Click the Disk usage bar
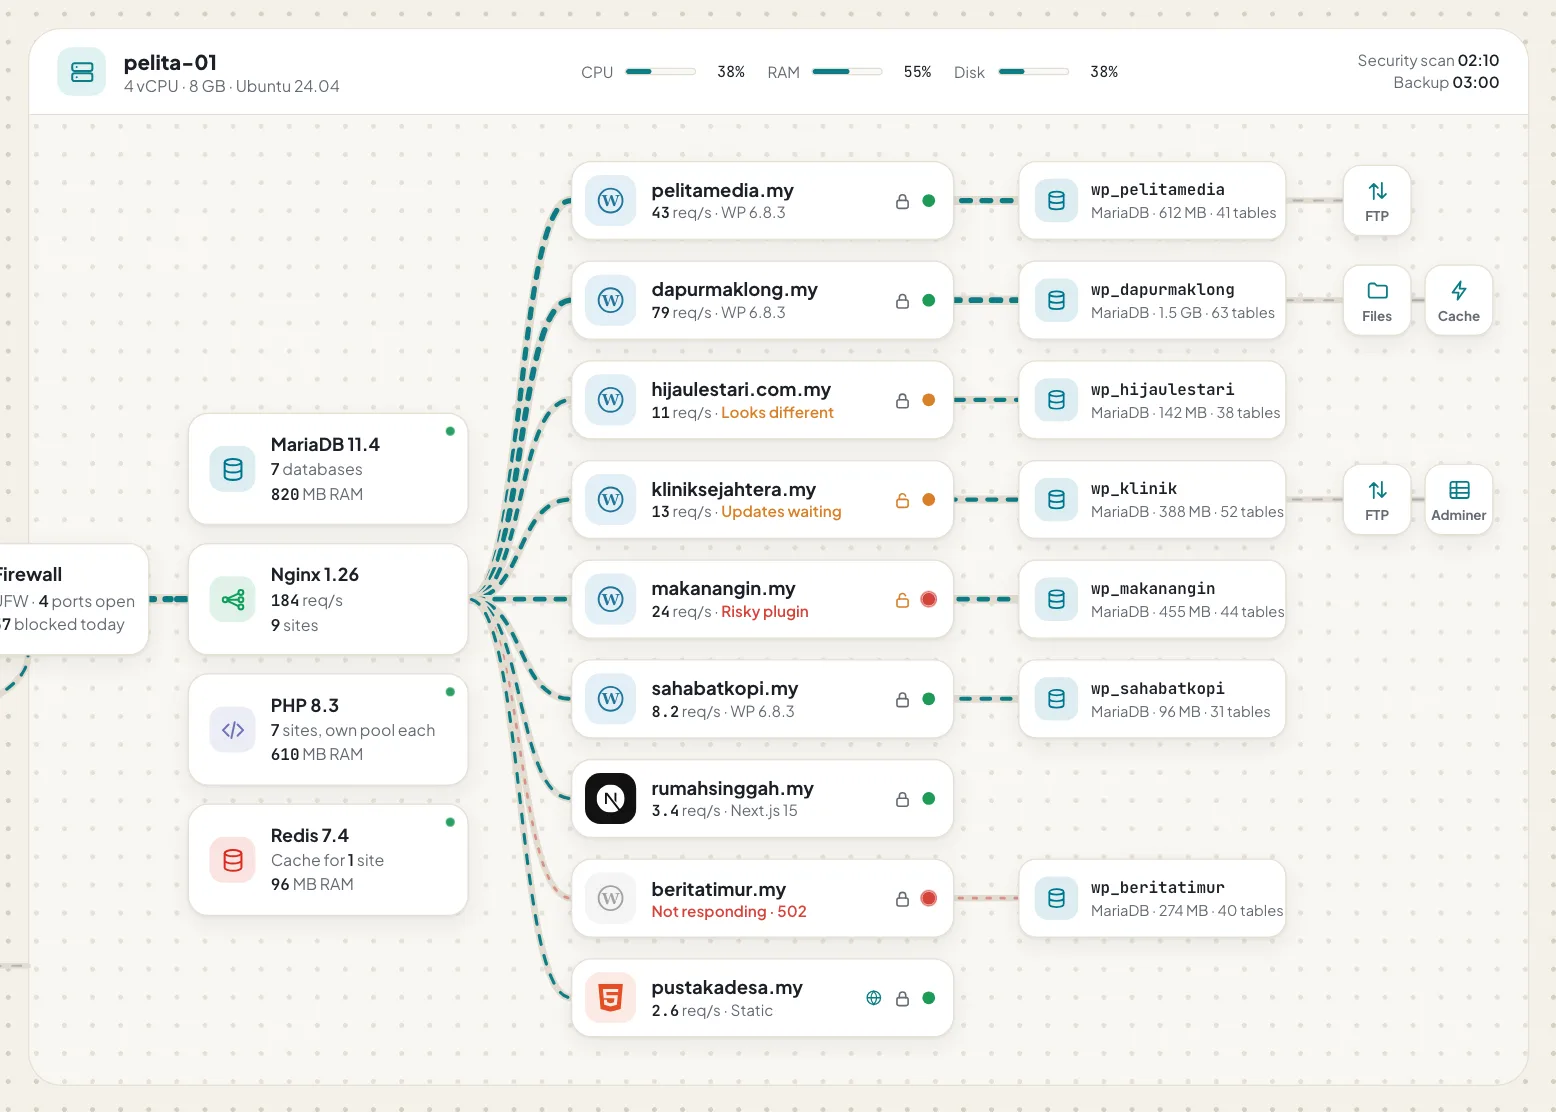 (1034, 72)
